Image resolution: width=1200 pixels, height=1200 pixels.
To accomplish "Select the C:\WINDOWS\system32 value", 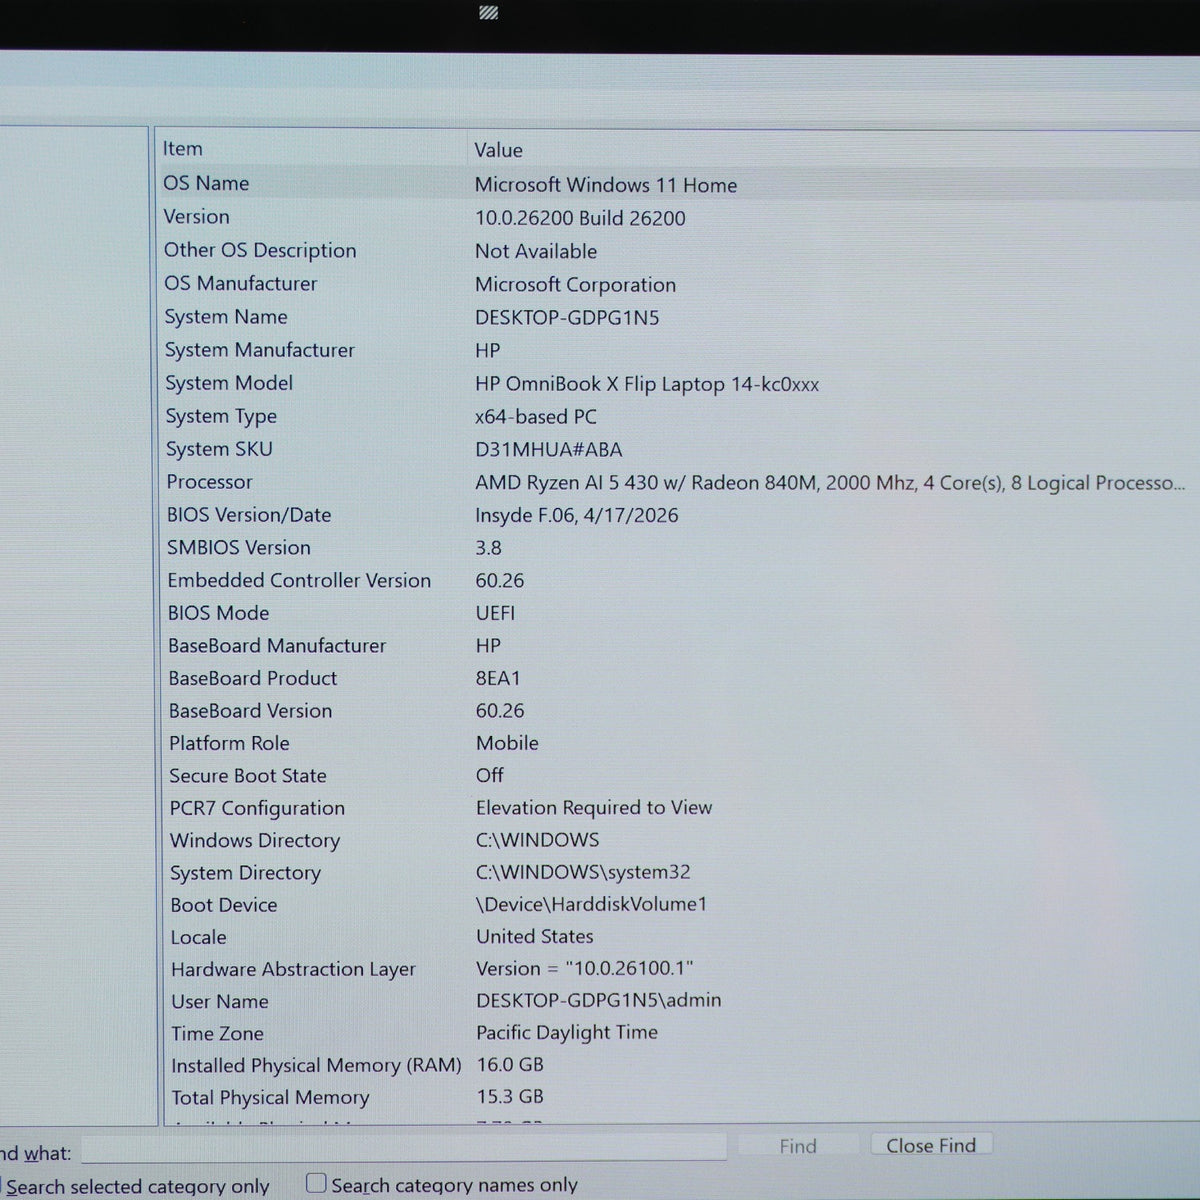I will tap(583, 872).
